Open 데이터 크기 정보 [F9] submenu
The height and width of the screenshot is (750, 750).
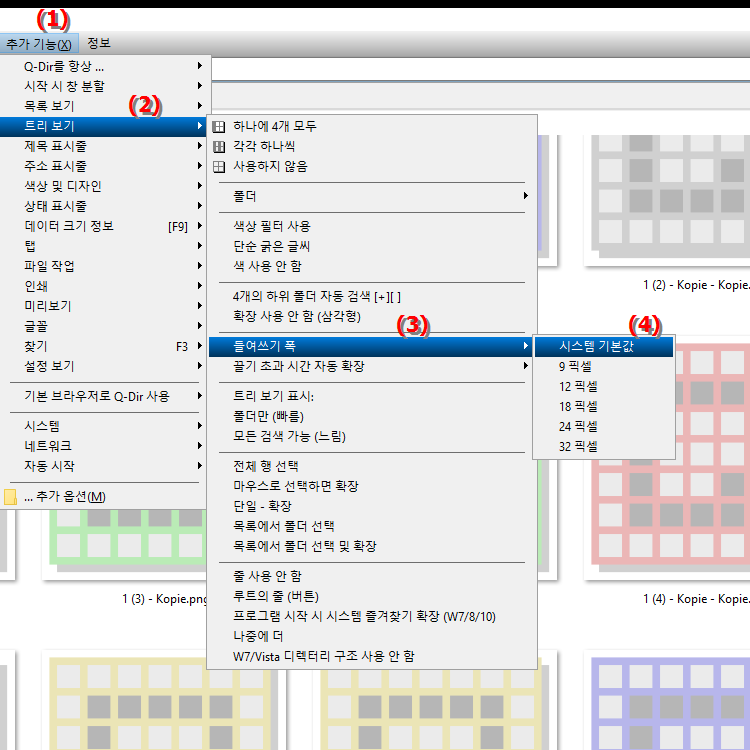(103, 226)
